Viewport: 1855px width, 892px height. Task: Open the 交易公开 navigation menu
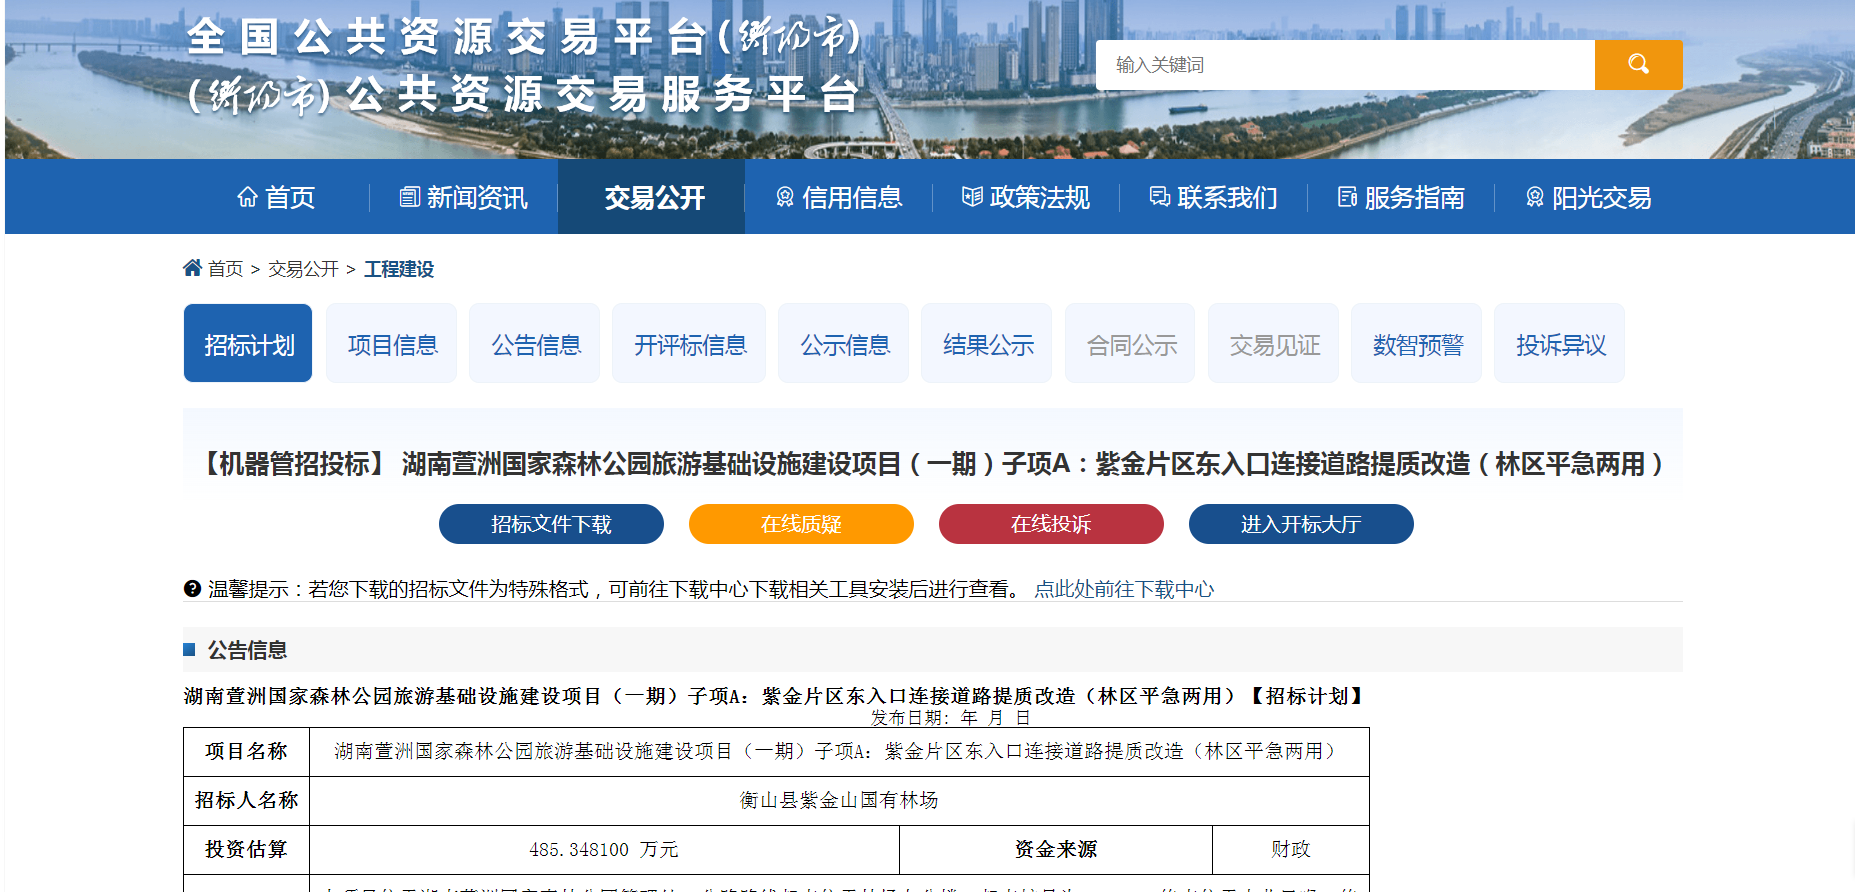654,198
